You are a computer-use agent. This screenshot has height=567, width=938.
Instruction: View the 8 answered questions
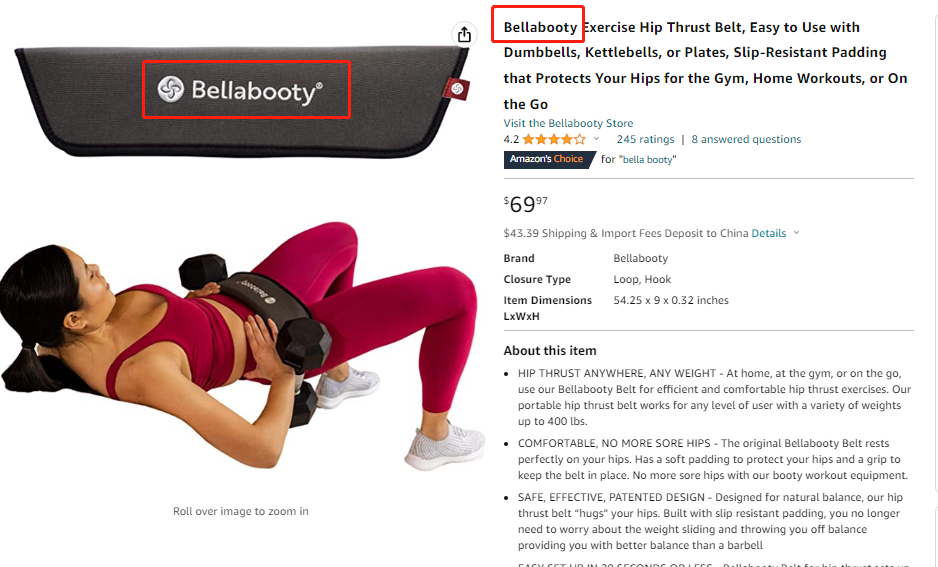(x=746, y=139)
